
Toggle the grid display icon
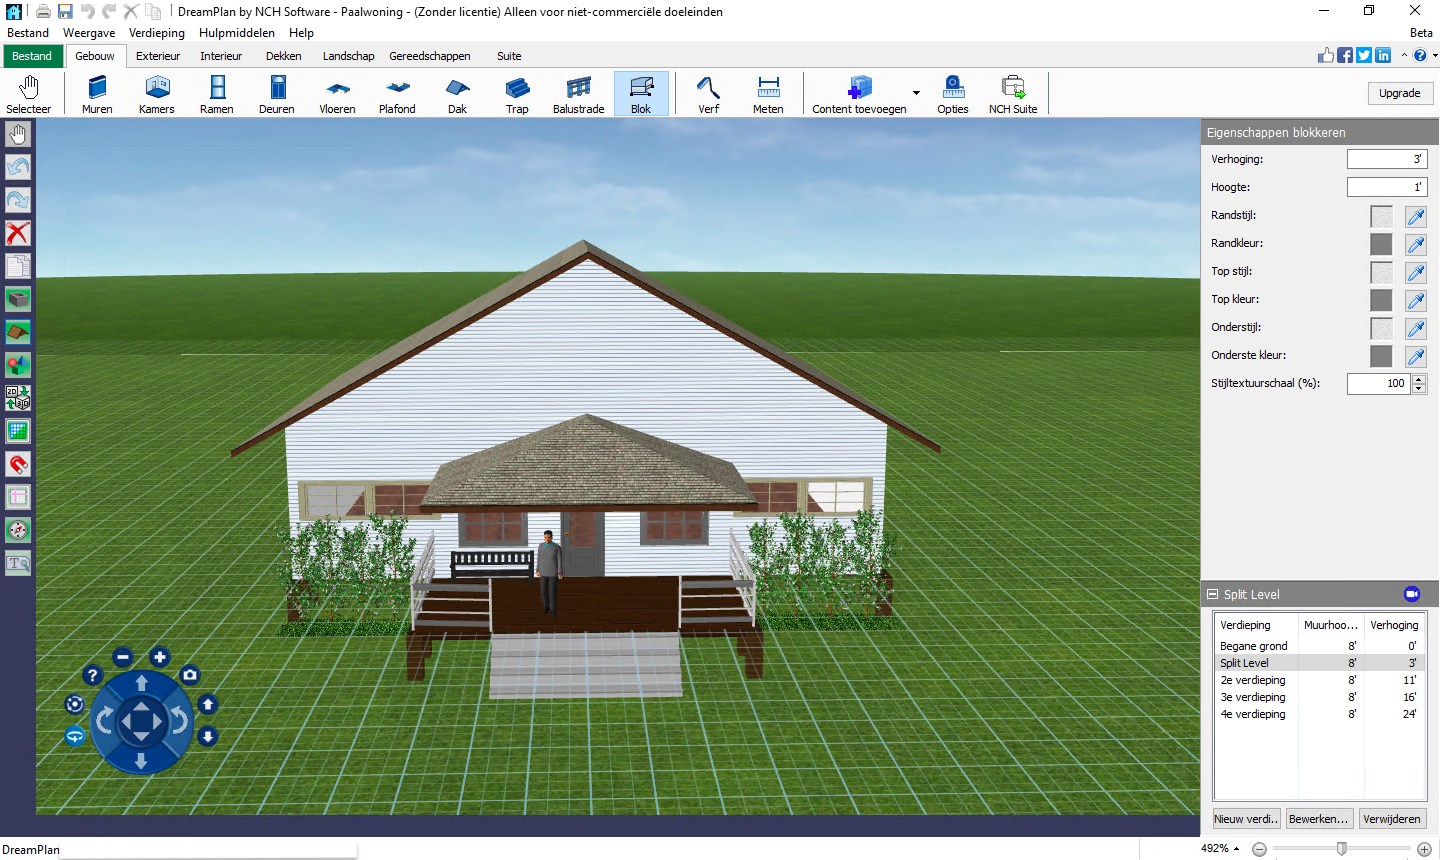click(18, 431)
